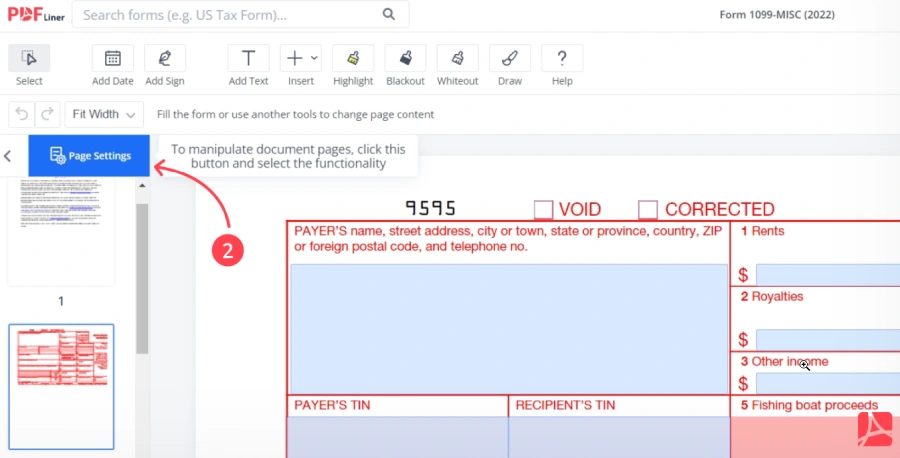
Task: Open the Help question mark
Action: (x=562, y=65)
